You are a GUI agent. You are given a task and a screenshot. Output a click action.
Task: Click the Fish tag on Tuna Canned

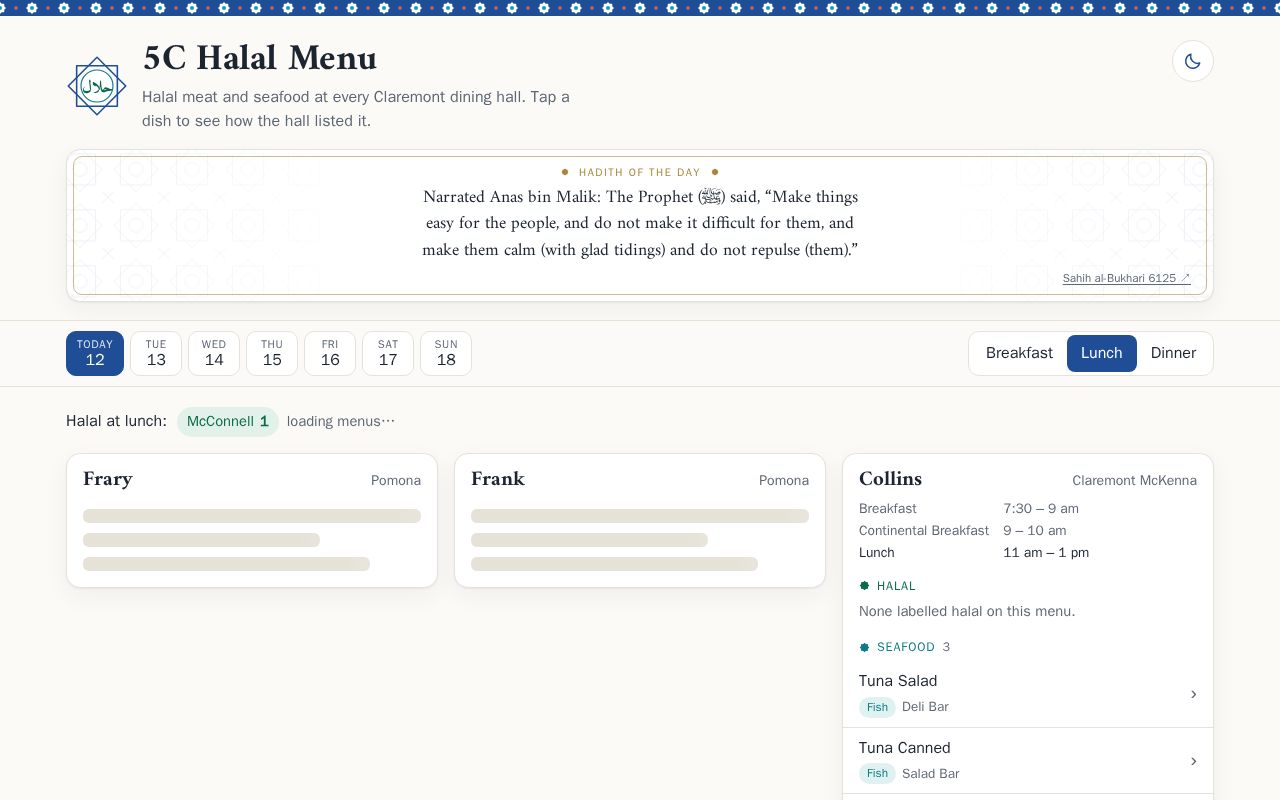click(877, 774)
